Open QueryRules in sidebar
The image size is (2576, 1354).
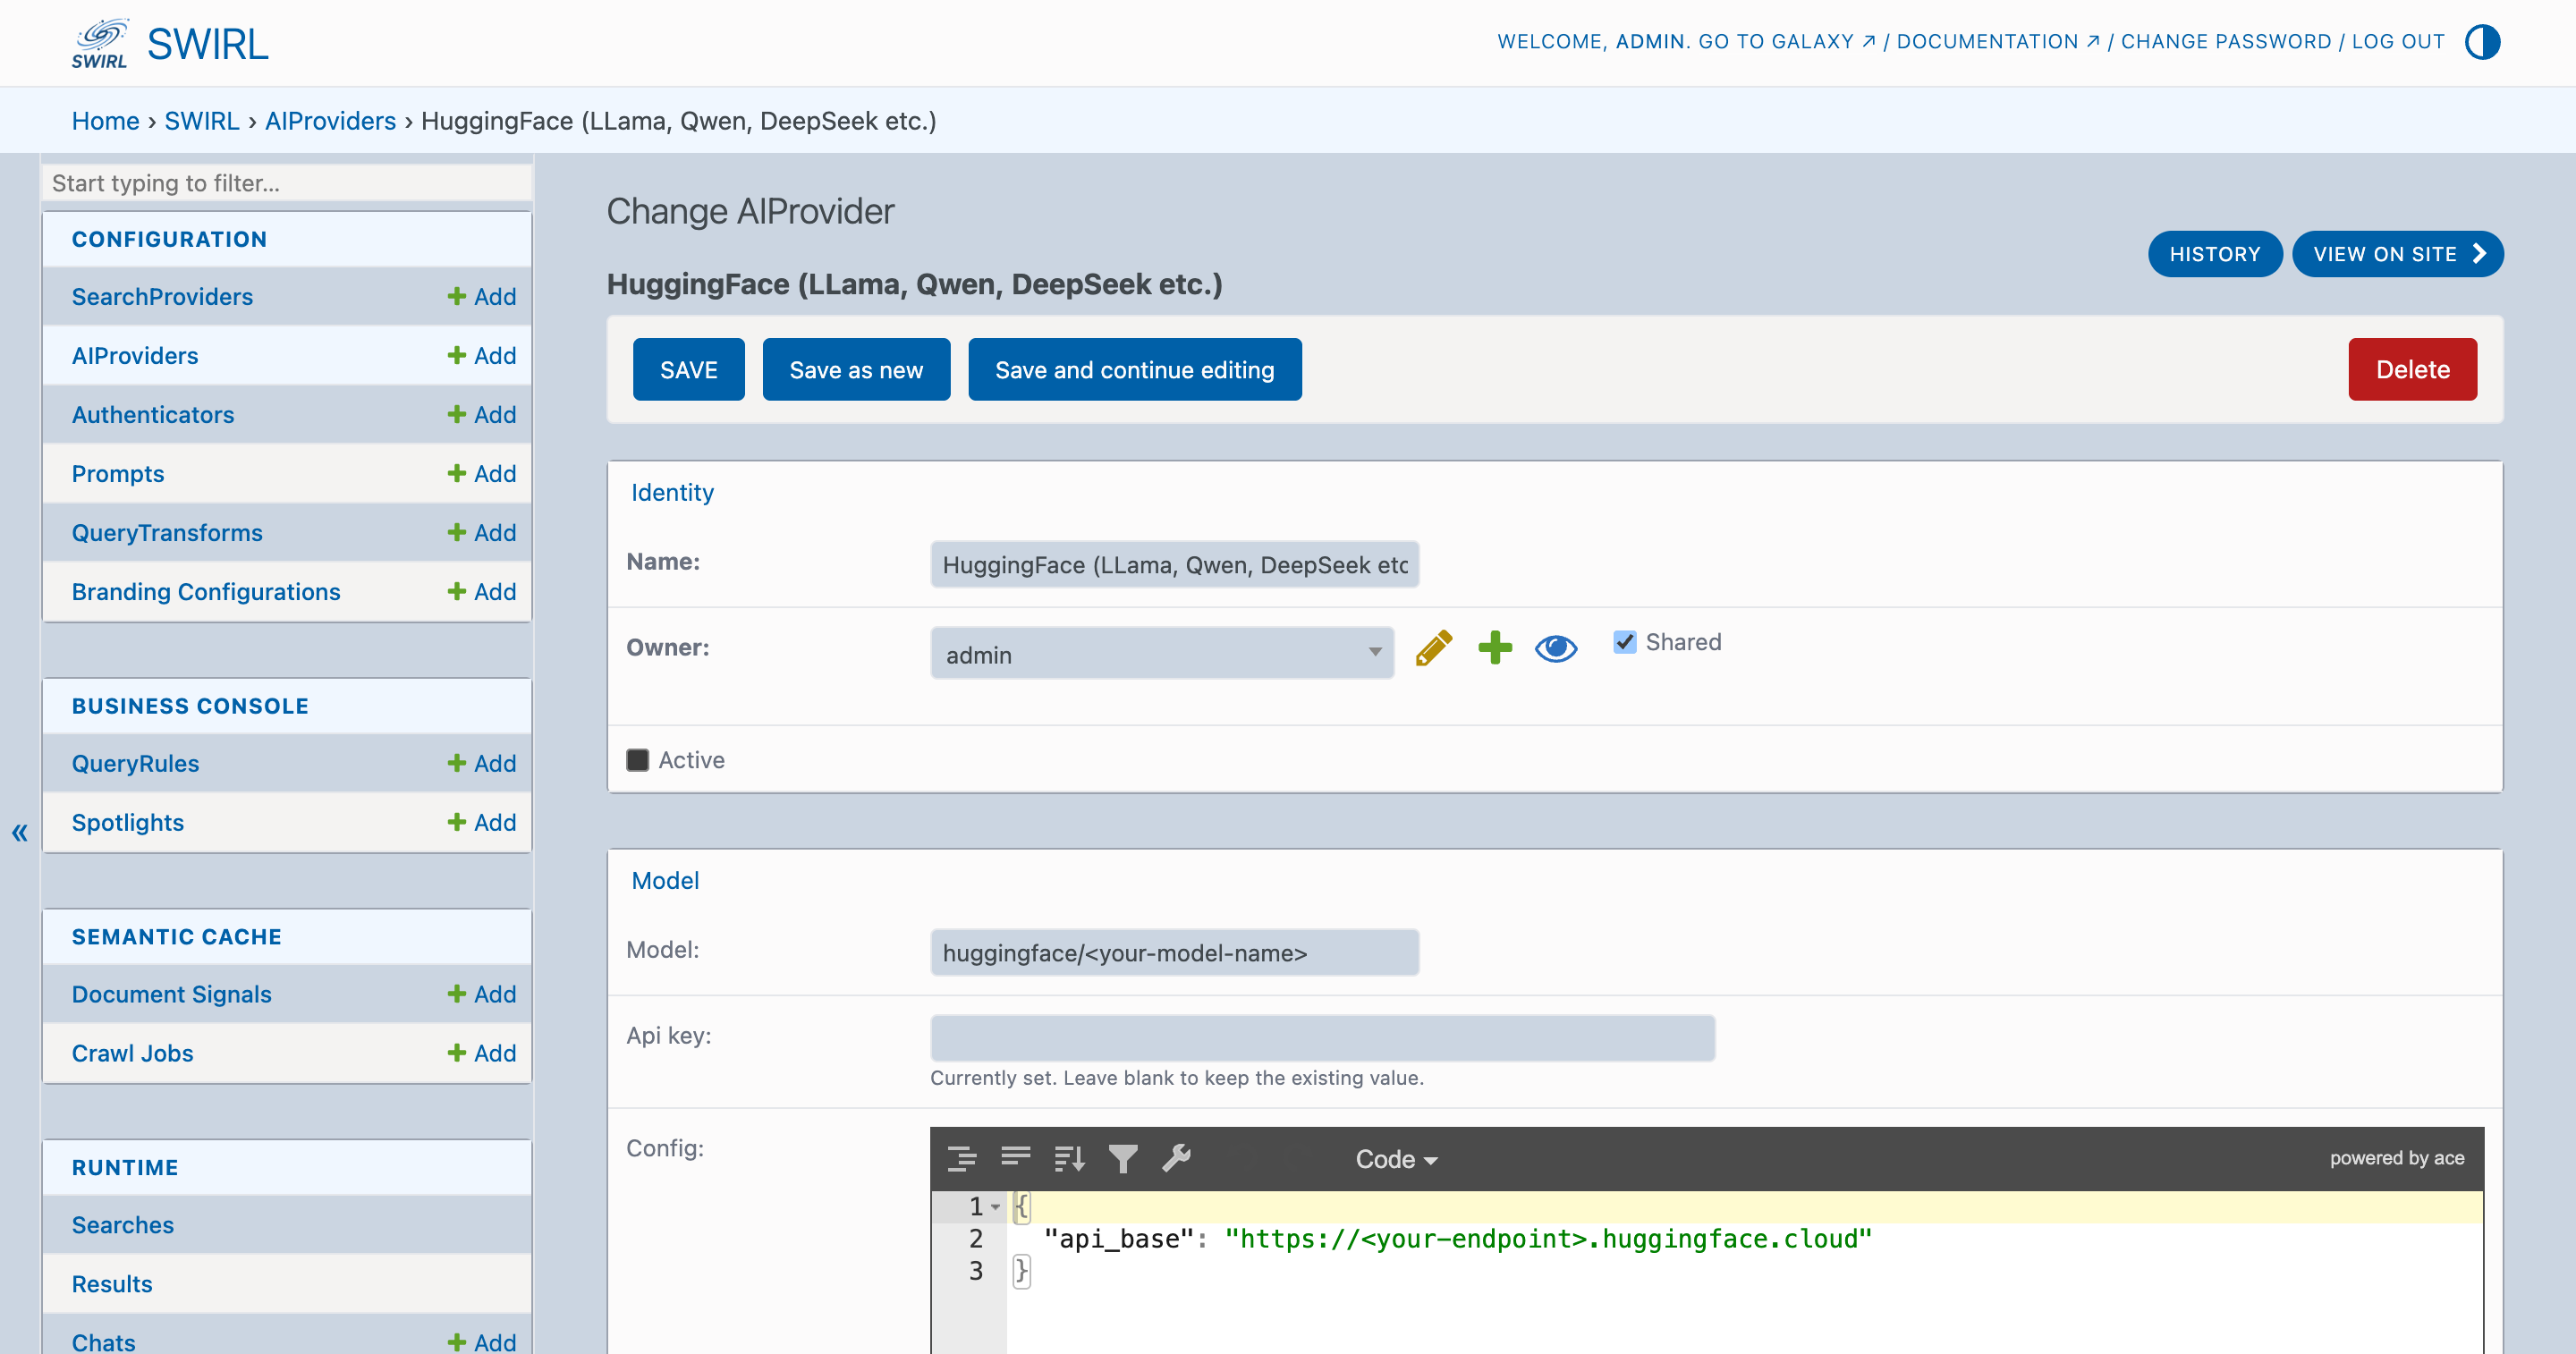(135, 763)
